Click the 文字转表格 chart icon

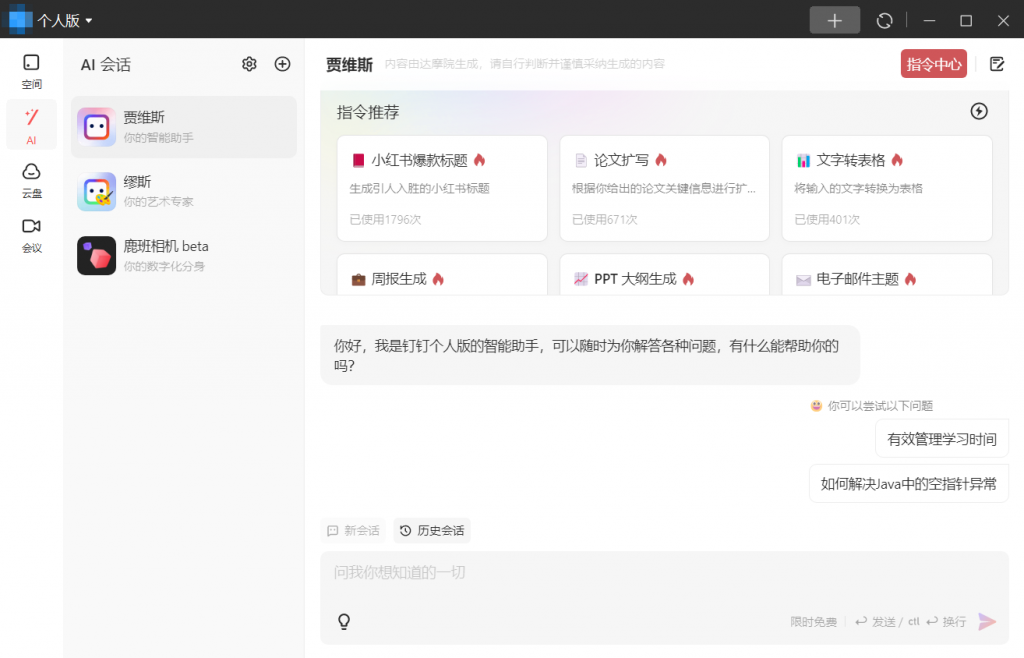tap(803, 161)
